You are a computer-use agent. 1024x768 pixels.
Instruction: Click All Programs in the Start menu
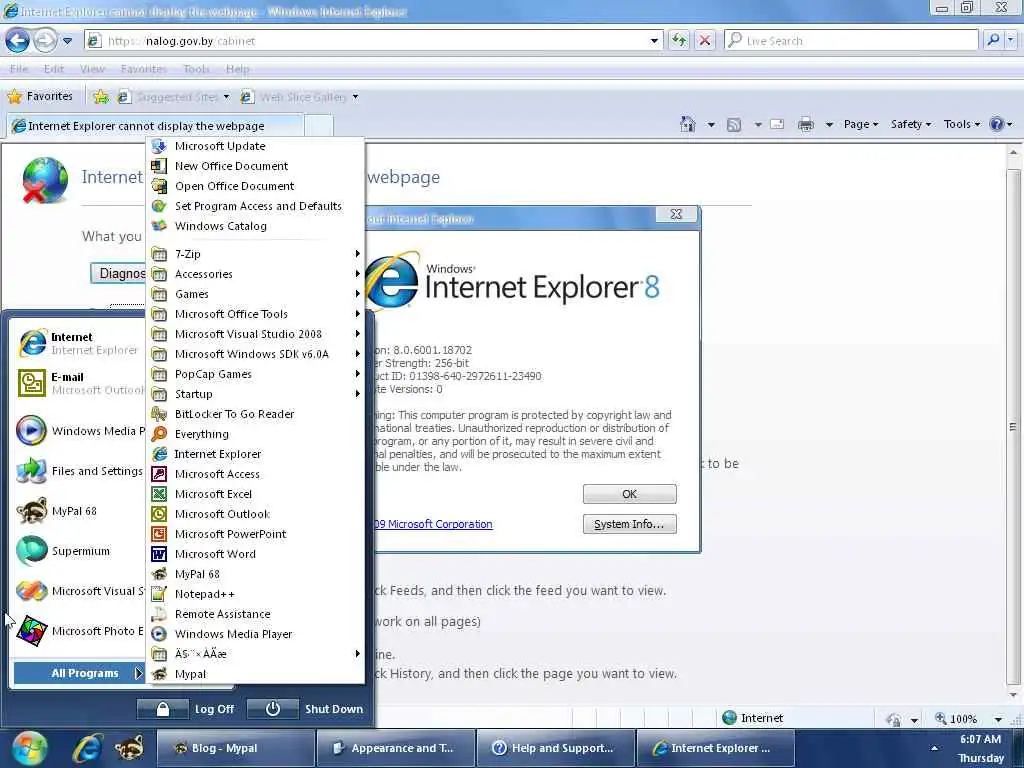(x=78, y=673)
